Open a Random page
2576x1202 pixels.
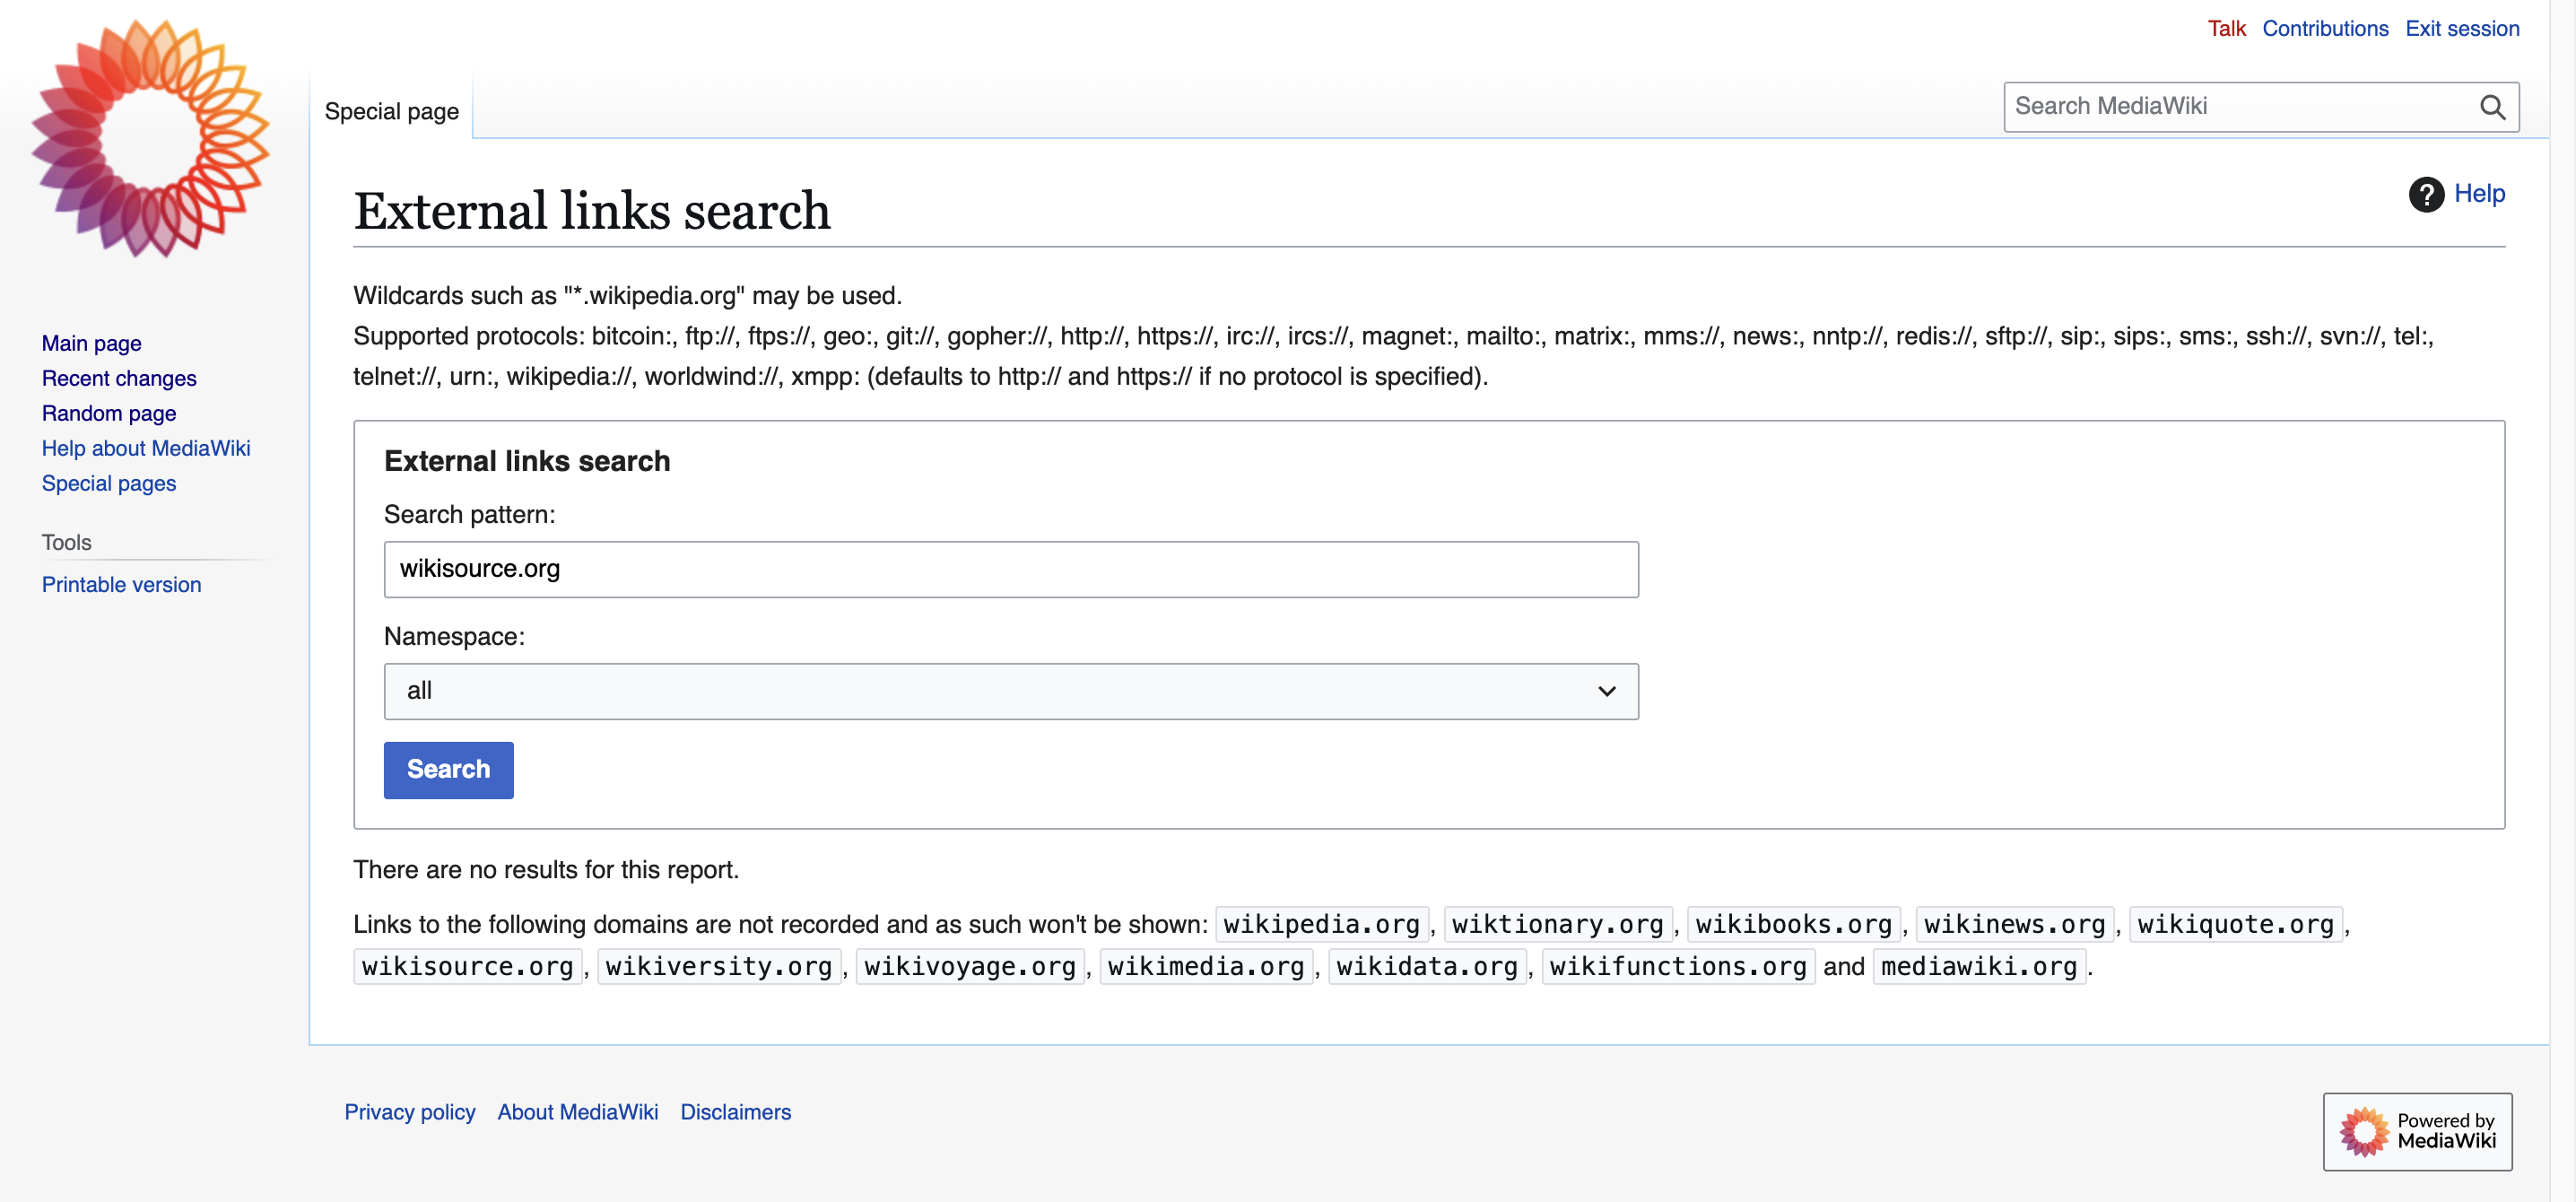[x=109, y=413]
